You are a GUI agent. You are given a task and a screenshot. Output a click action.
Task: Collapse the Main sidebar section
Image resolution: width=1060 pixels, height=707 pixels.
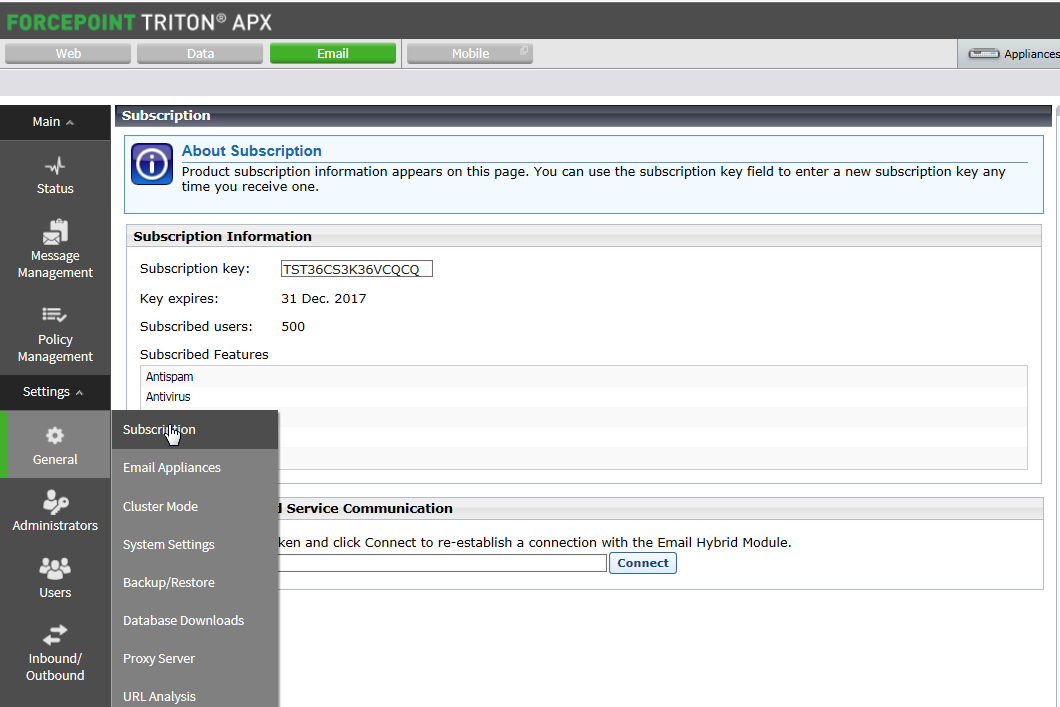click(55, 122)
